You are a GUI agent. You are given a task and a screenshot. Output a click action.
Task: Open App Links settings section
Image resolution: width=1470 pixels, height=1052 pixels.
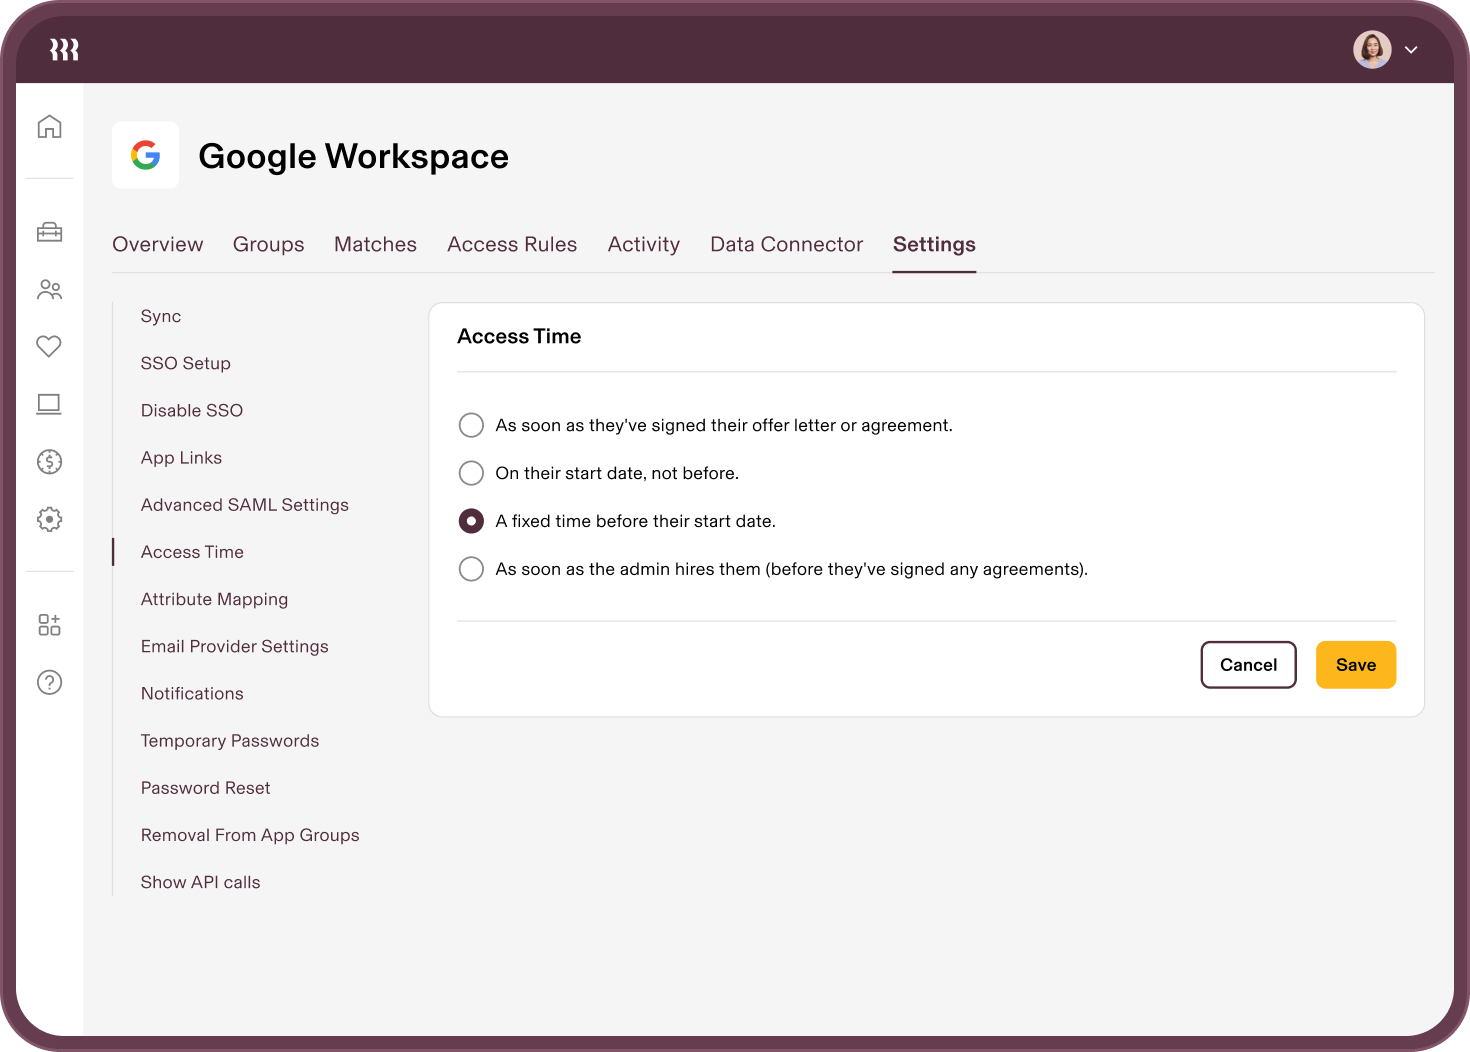[x=182, y=457]
